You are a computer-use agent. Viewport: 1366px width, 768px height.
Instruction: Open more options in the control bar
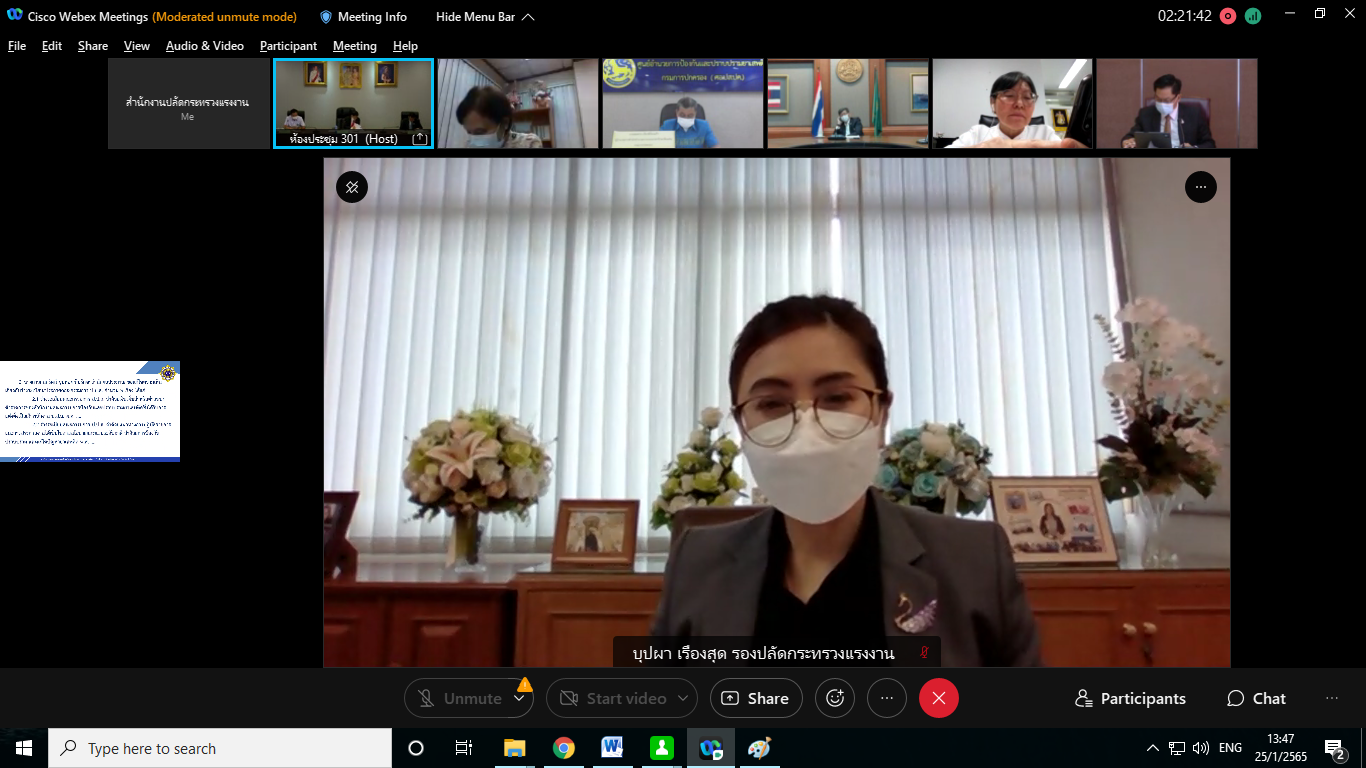tap(886, 698)
